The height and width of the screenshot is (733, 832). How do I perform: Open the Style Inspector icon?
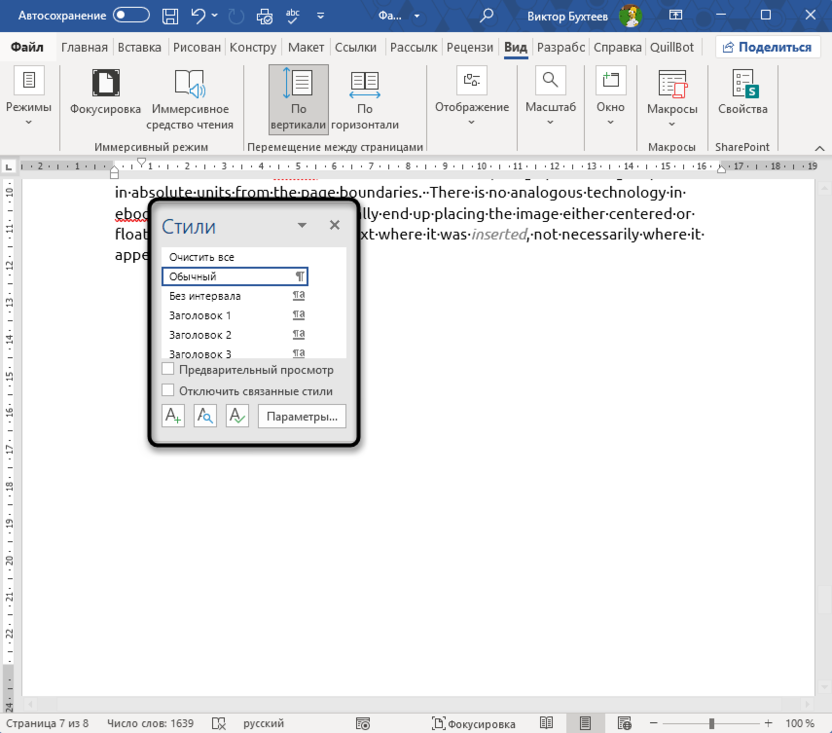click(205, 416)
